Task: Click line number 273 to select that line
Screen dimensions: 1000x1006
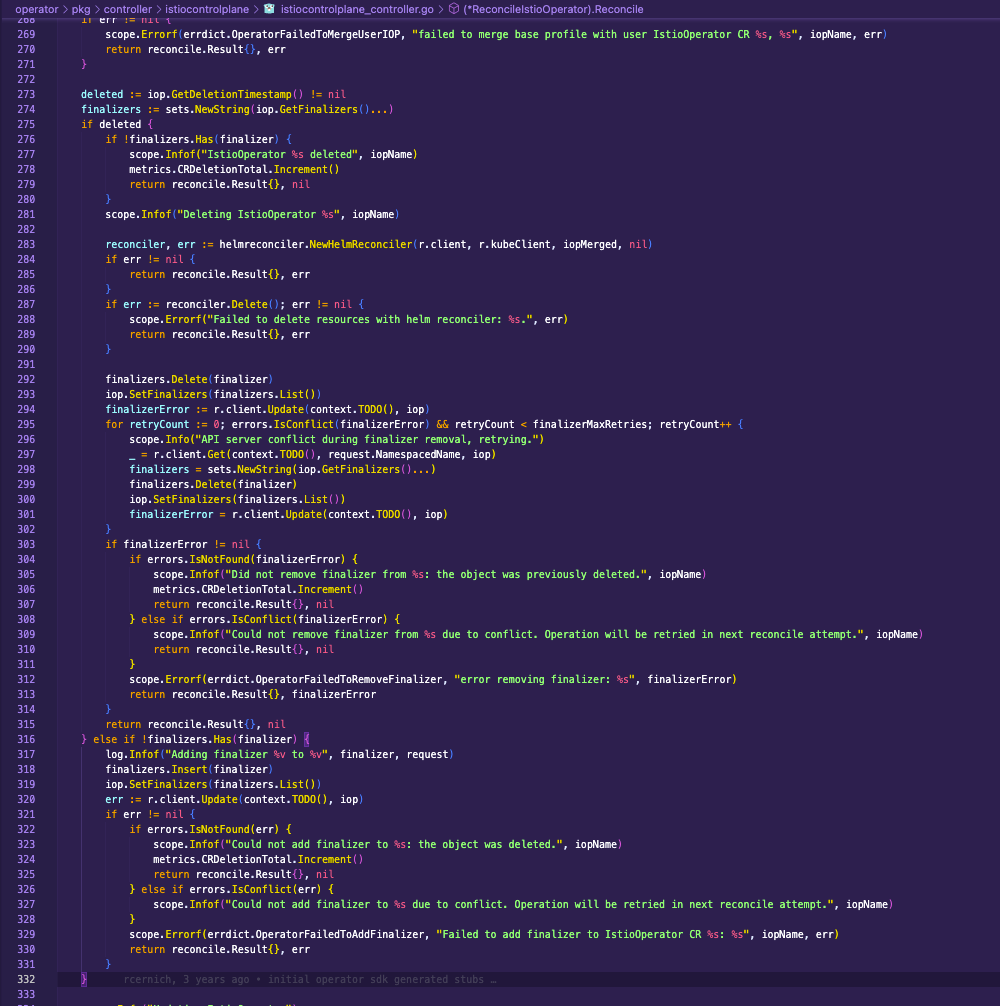Action: point(25,94)
